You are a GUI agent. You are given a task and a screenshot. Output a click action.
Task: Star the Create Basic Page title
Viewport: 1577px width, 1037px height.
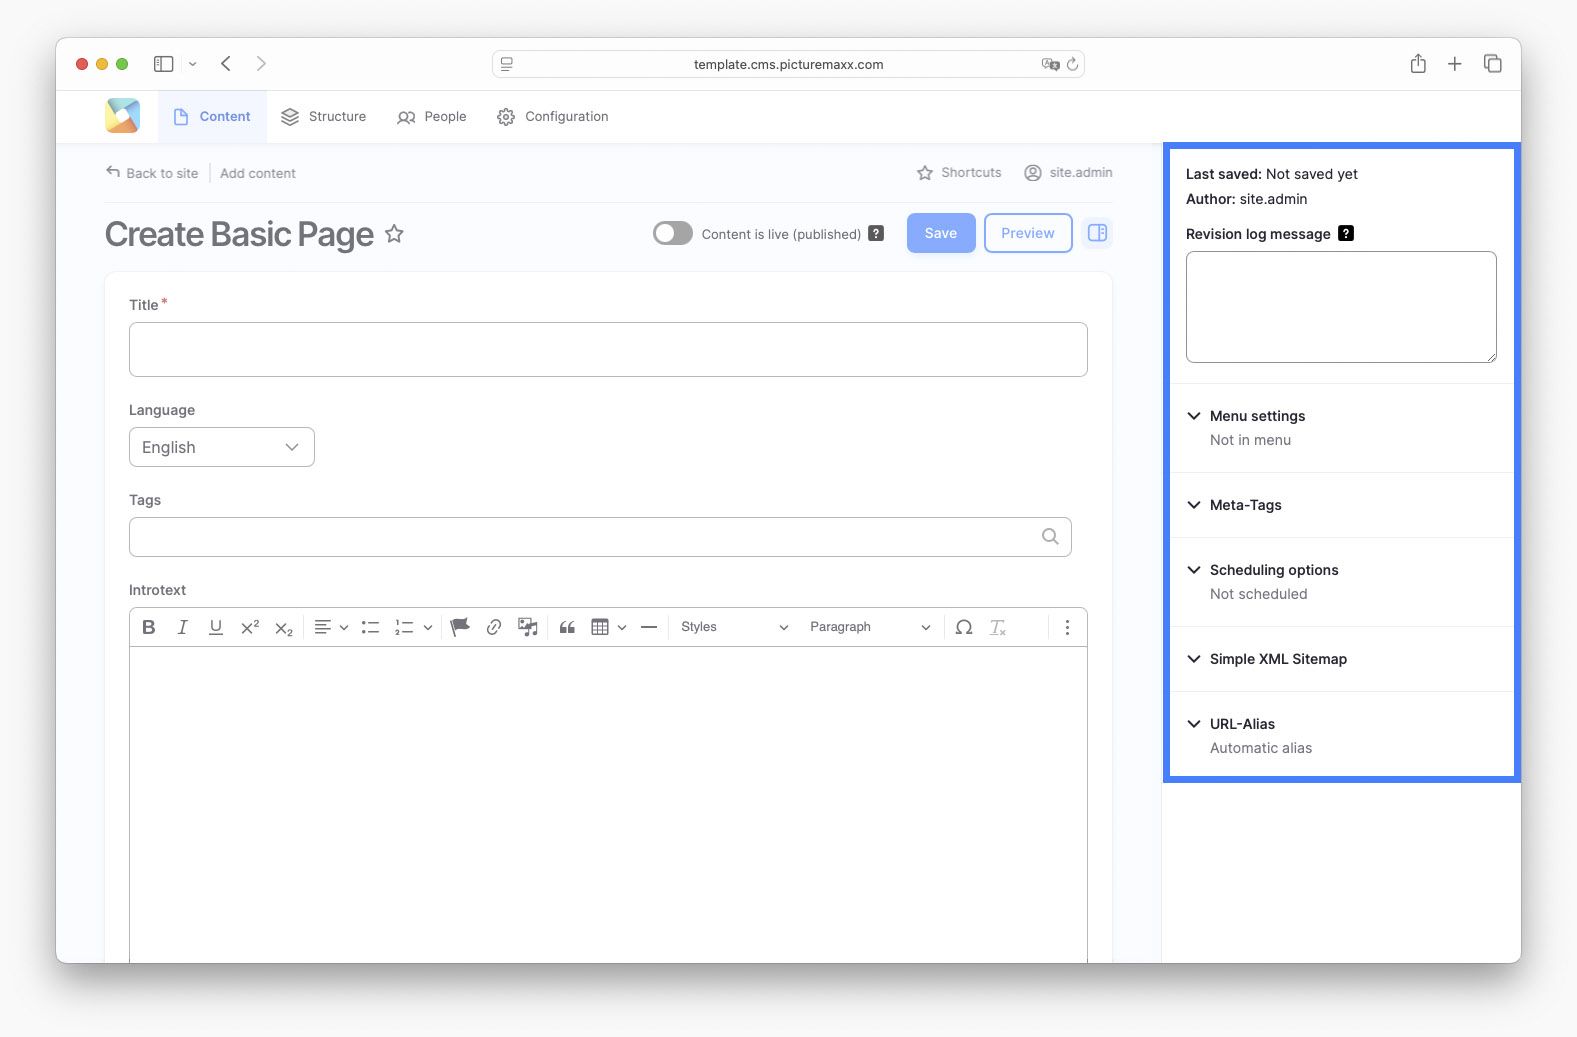[x=394, y=234]
